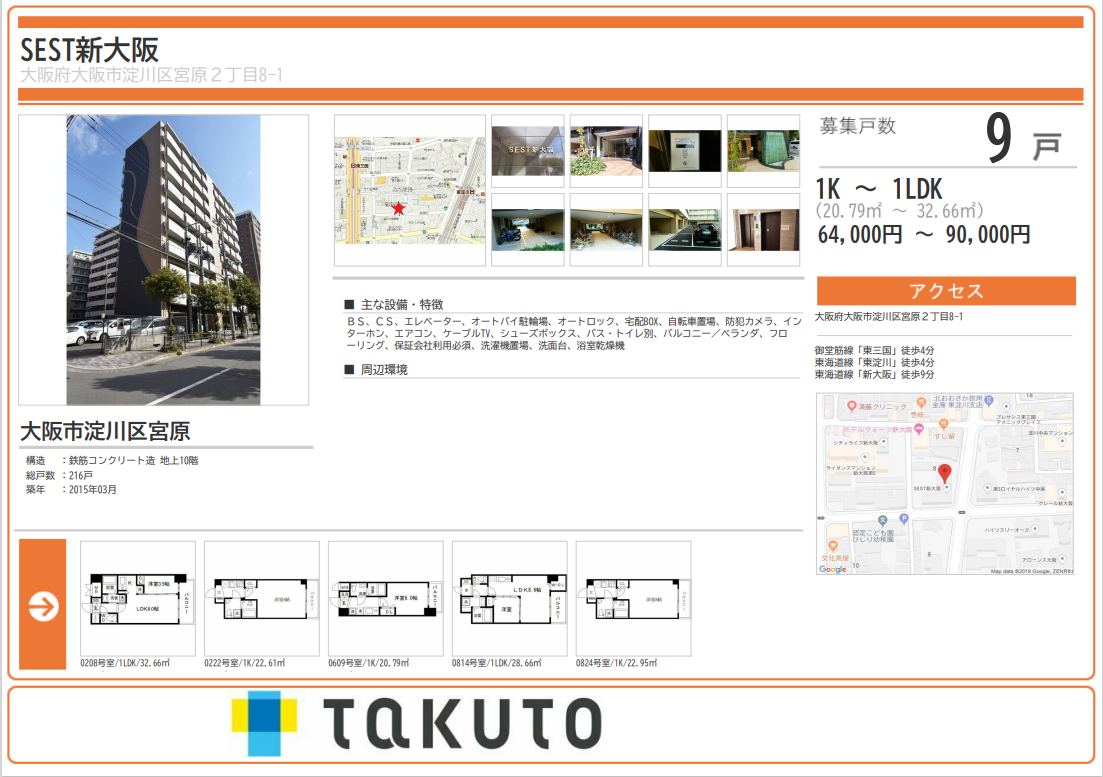Click the 'ホテルクォーツ新大阪' label on the Google map
This screenshot has height=777, width=1103.
pos(877,430)
